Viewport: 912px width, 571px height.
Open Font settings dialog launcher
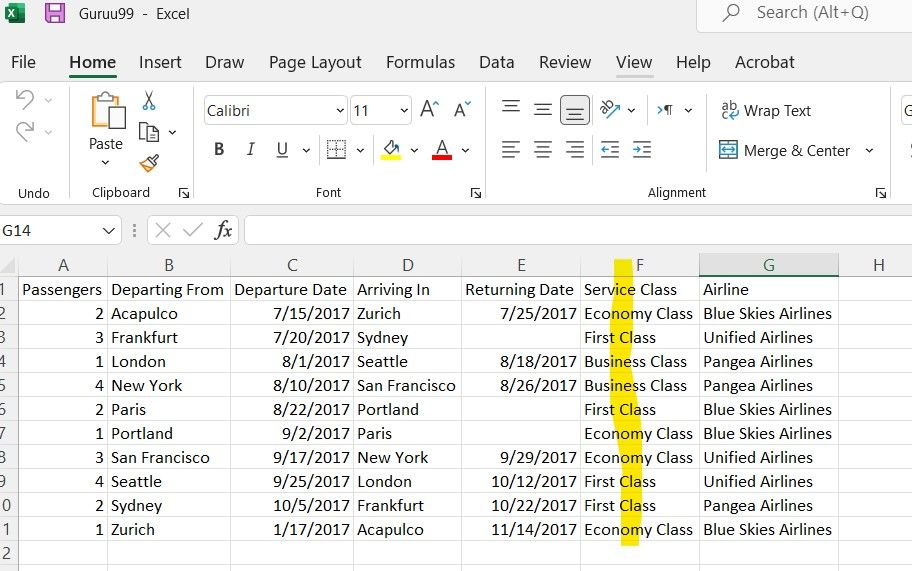click(x=476, y=193)
